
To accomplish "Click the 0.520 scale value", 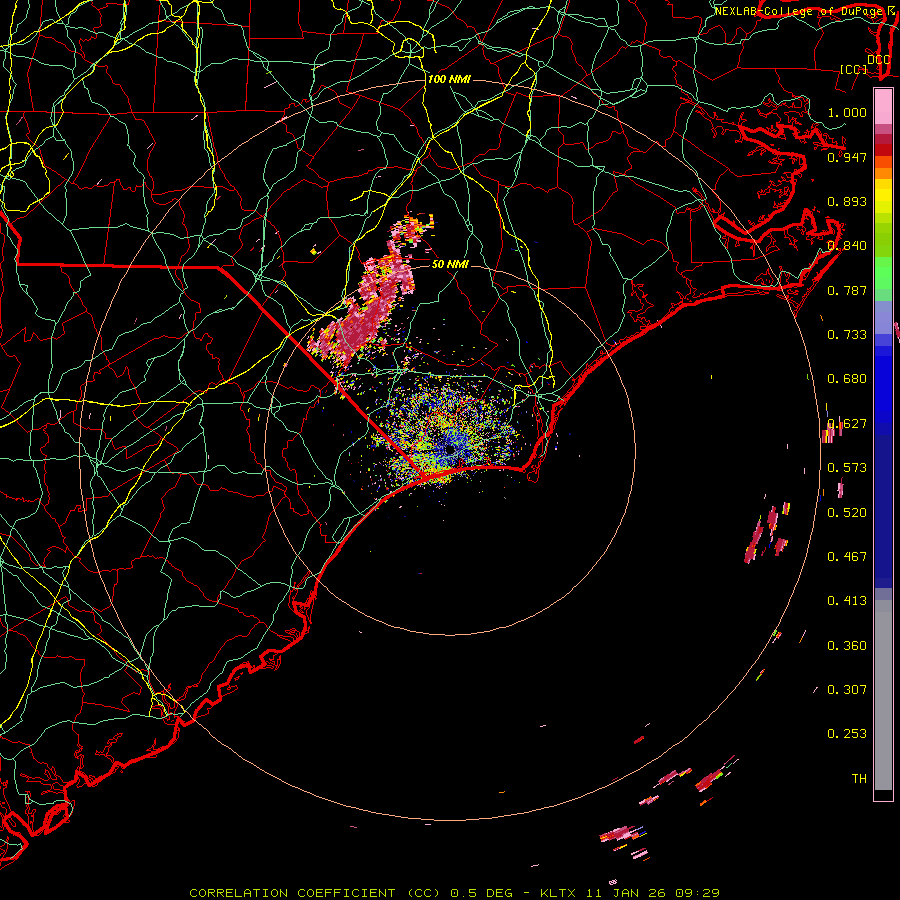I will tap(847, 513).
